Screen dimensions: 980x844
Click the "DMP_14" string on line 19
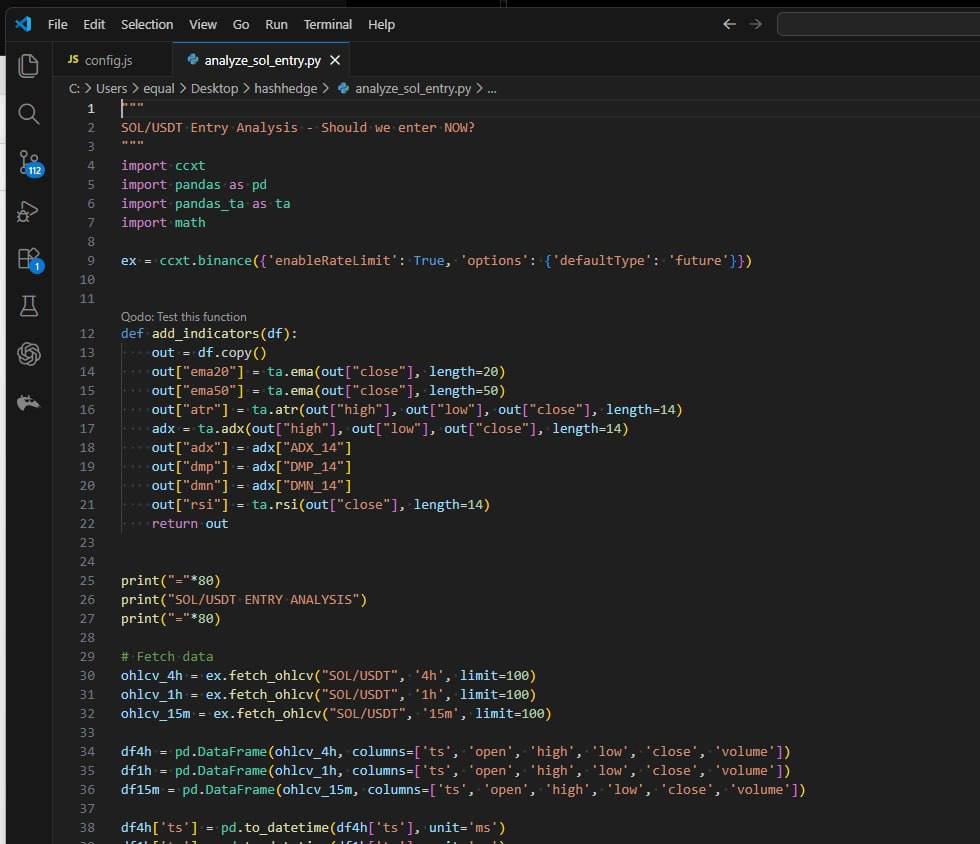(314, 466)
